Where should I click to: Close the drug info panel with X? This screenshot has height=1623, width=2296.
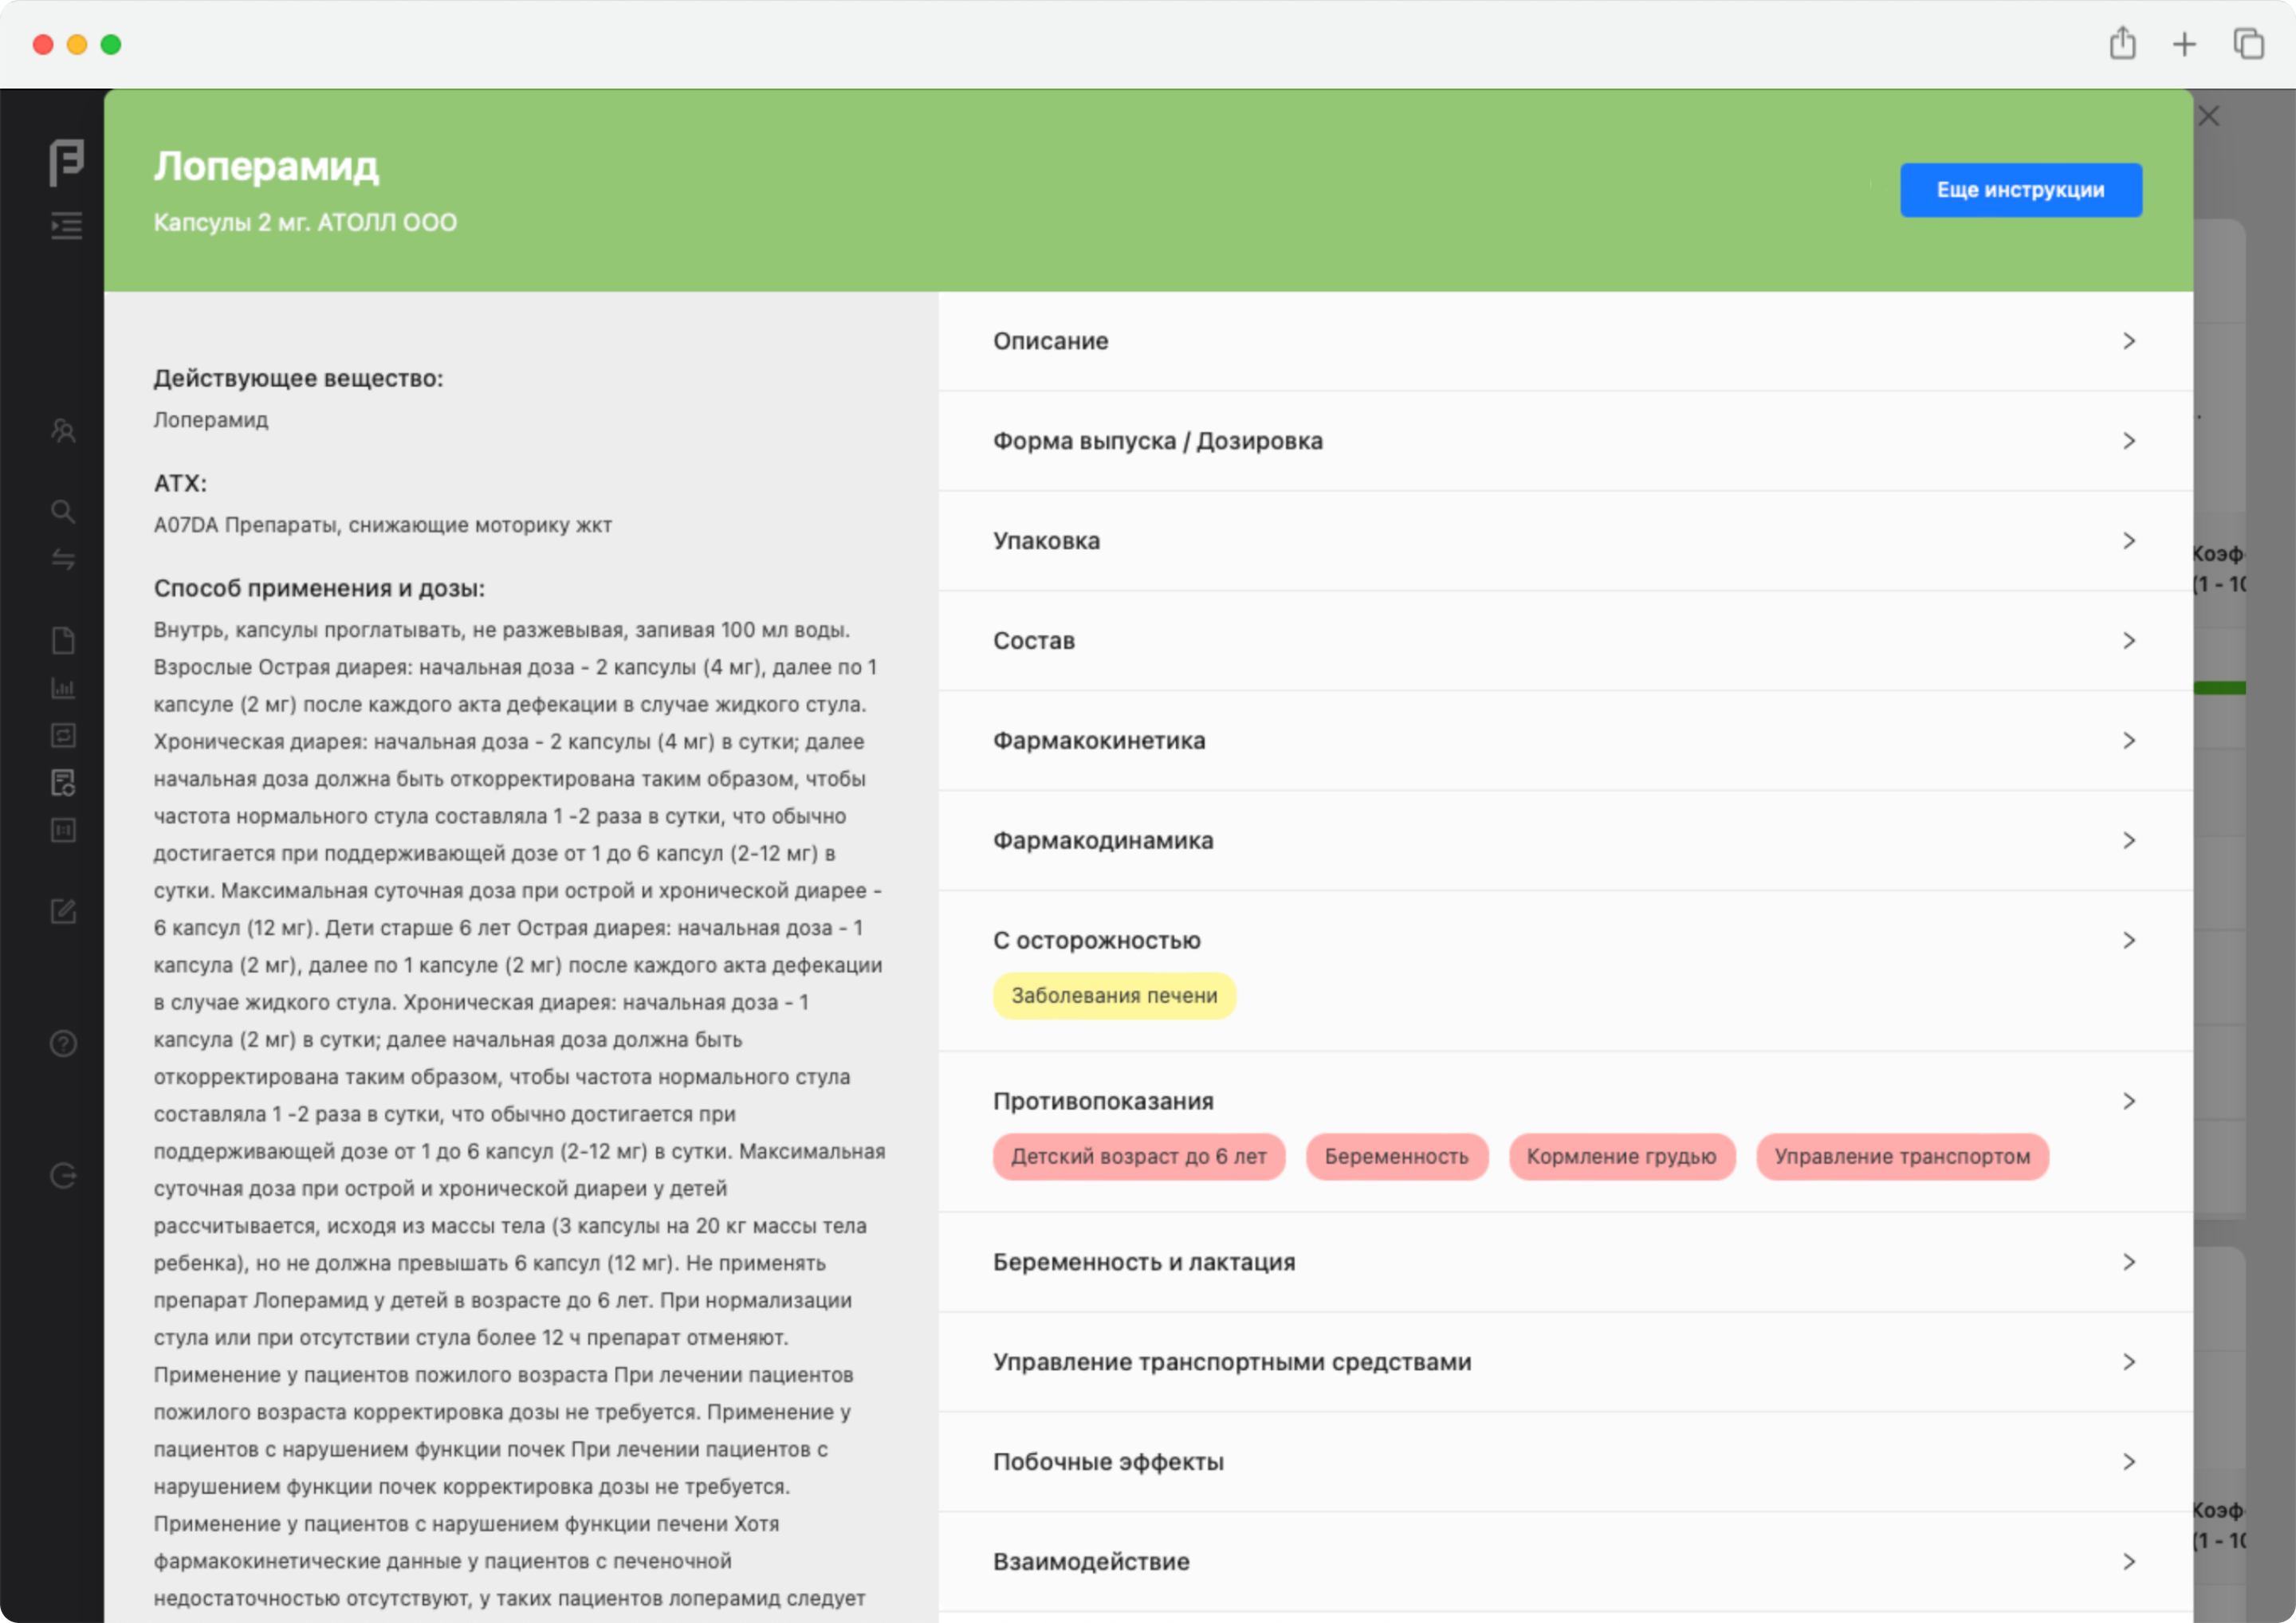[2209, 117]
